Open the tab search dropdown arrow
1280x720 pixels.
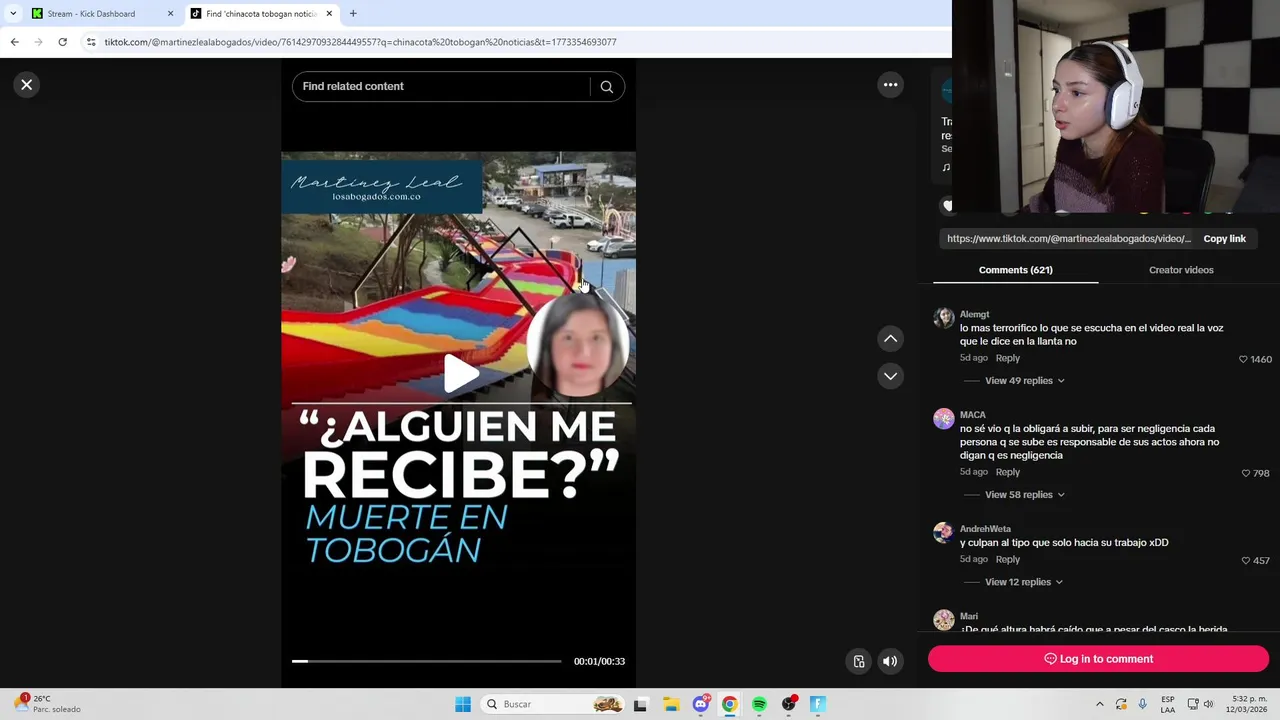pos(13,14)
